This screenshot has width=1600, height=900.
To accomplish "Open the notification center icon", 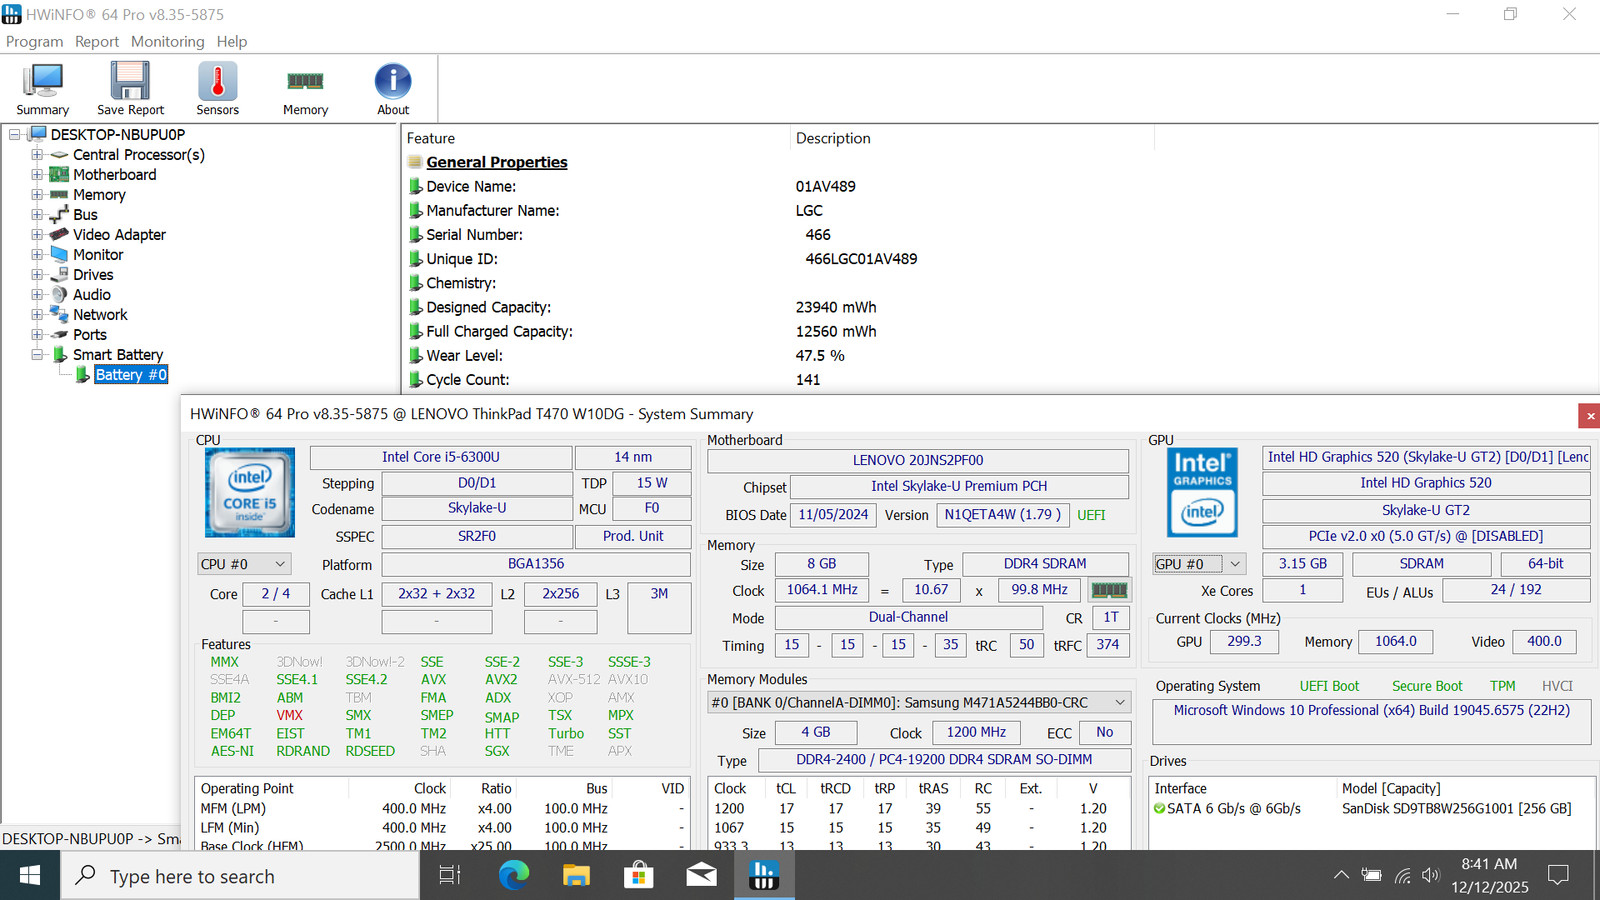I will coord(1558,876).
